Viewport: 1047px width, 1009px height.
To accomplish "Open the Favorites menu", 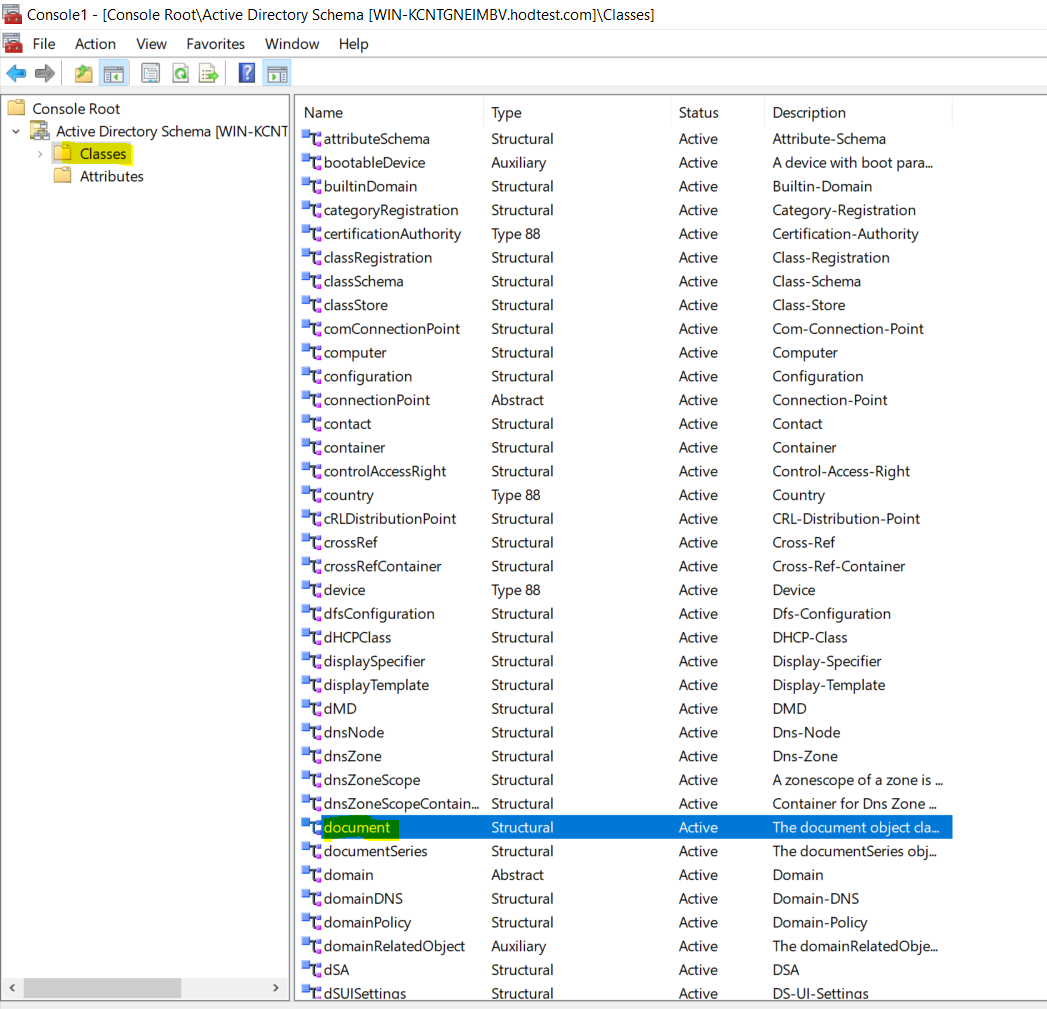I will [215, 44].
